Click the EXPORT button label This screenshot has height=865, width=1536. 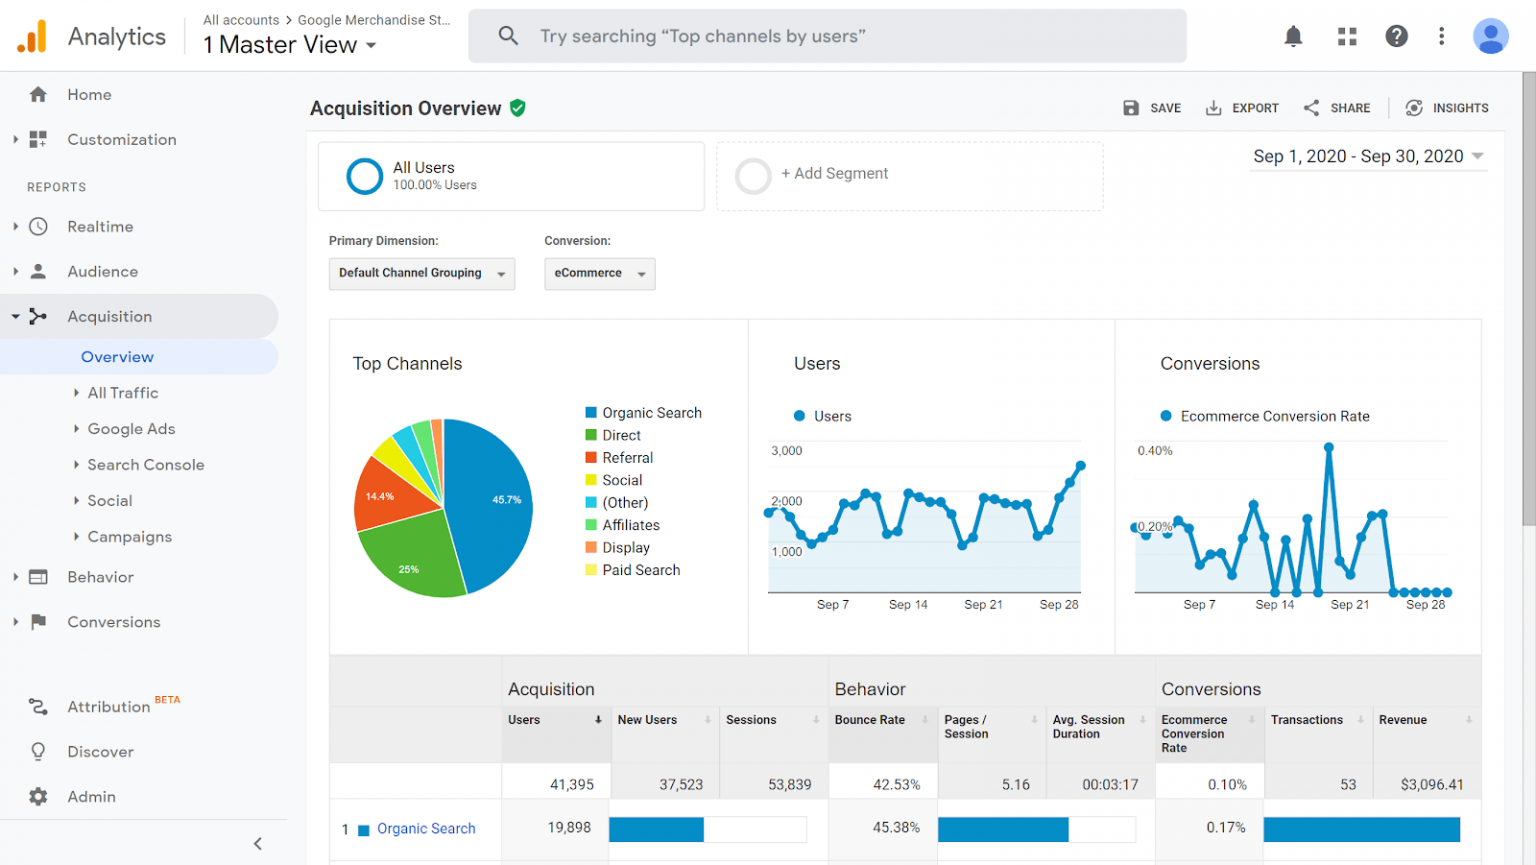pos(1255,108)
